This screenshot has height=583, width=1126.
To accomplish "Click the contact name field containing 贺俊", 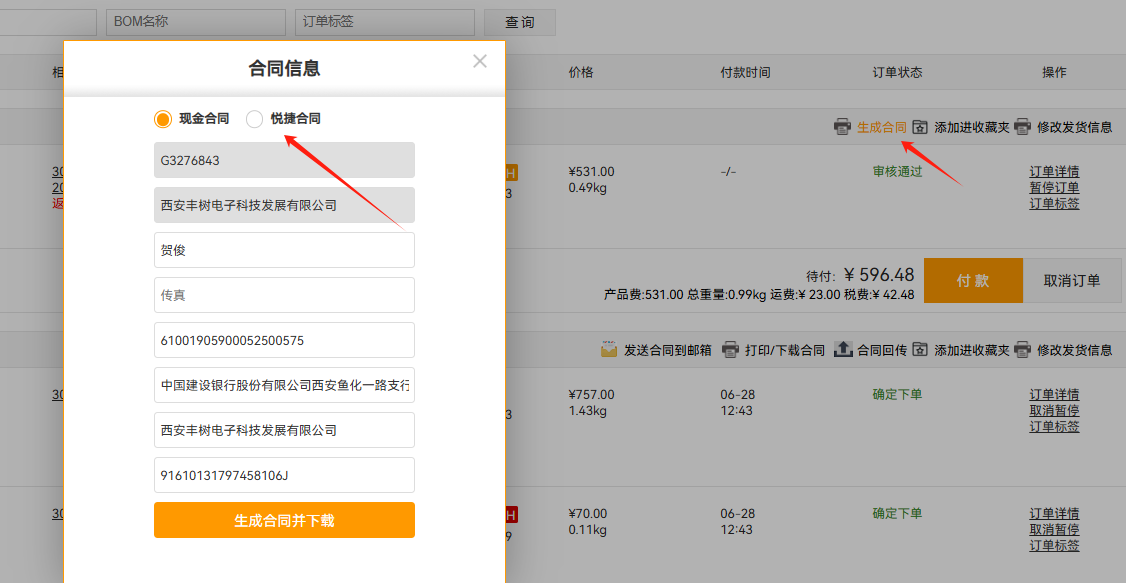I will pyautogui.click(x=284, y=250).
